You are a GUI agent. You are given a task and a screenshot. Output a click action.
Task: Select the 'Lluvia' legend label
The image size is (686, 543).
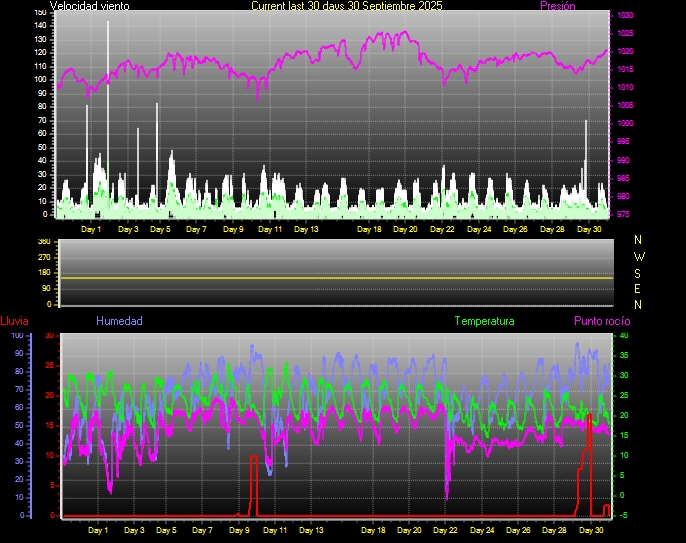tap(14, 321)
